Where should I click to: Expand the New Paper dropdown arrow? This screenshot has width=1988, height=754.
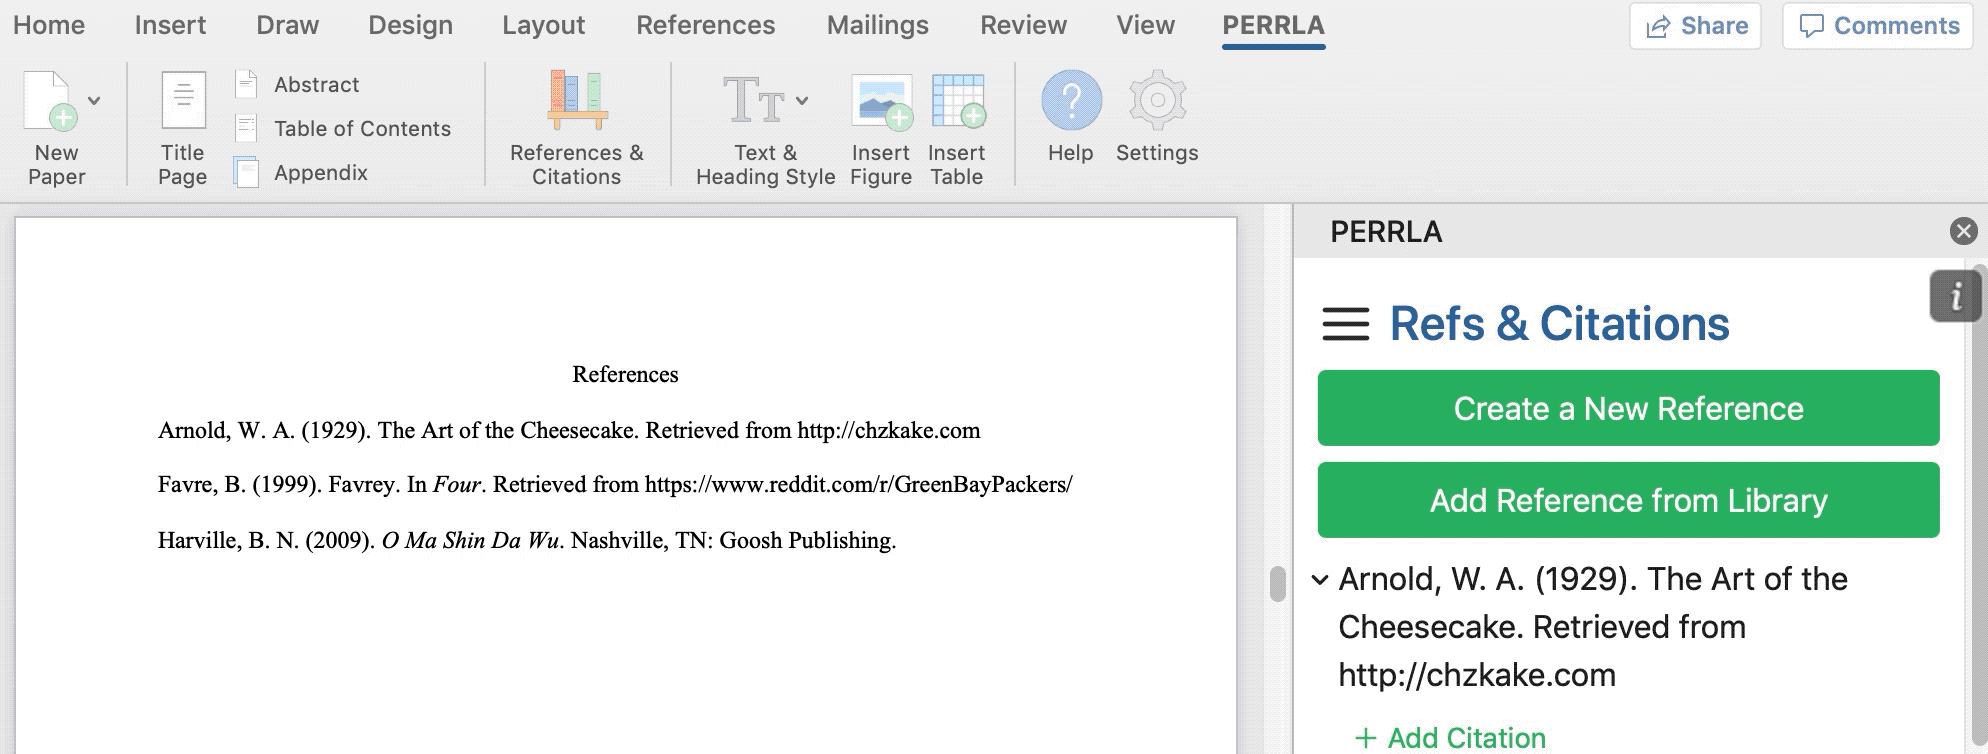[95, 101]
